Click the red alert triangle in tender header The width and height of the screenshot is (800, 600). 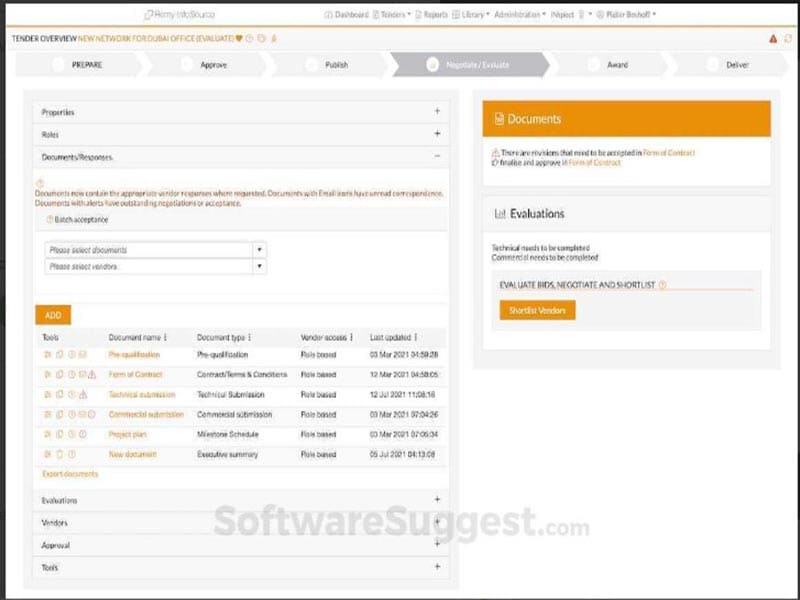point(773,39)
